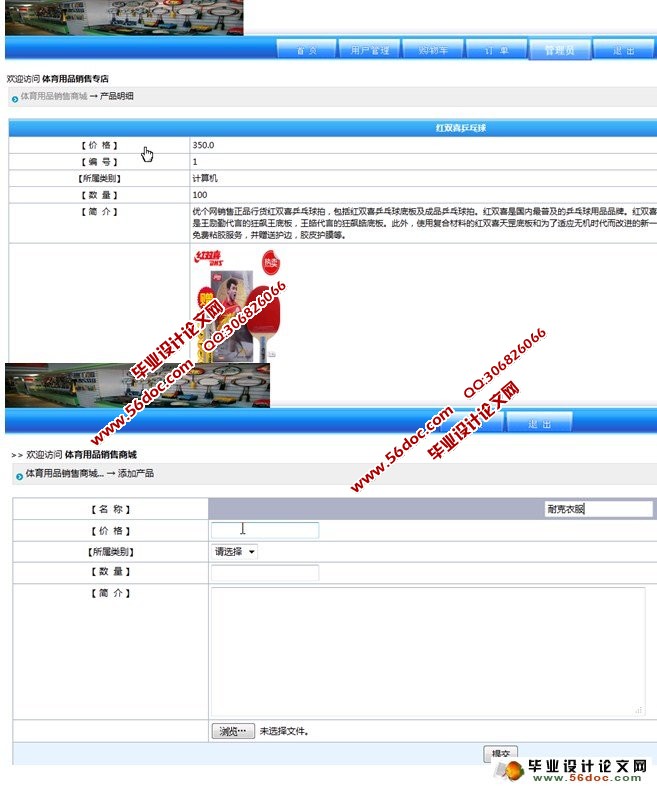657x788 pixels.
Task: Click the quantity value 100
Action: click(200, 195)
